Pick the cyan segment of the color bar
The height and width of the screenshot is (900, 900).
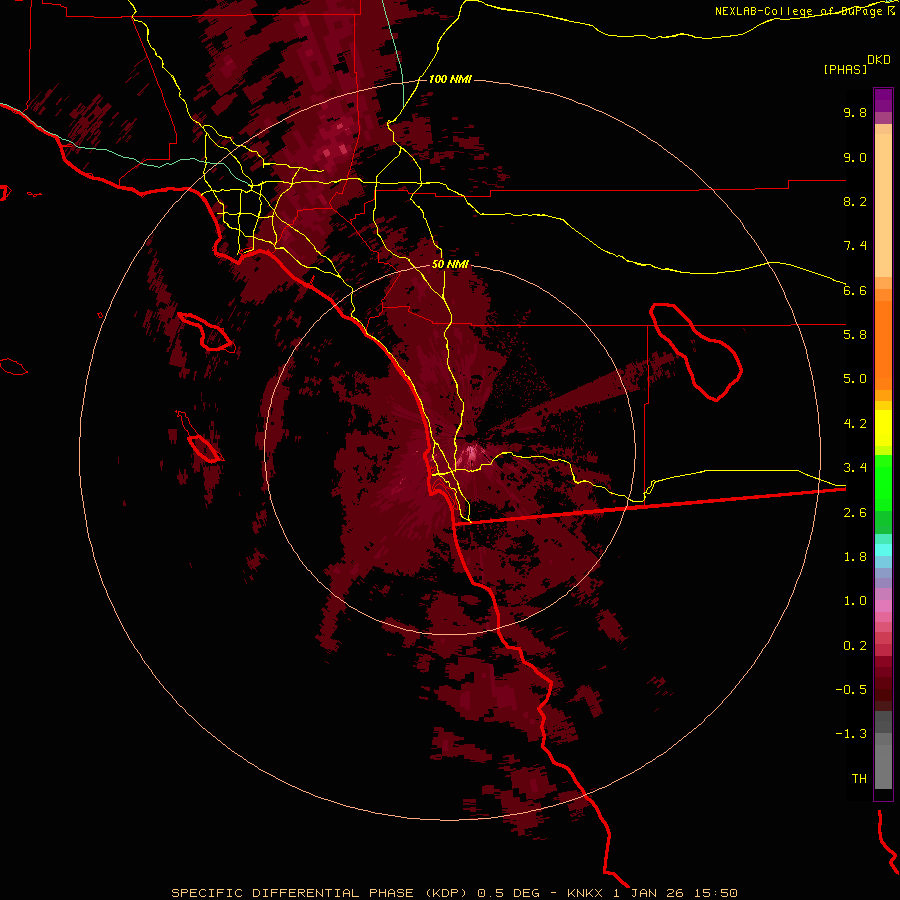coord(883,550)
